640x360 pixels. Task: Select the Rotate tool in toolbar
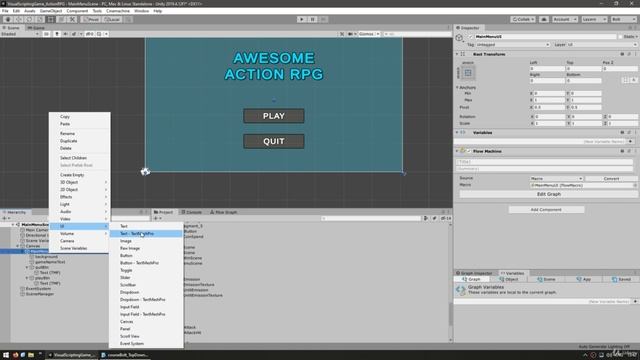(x=29, y=19)
